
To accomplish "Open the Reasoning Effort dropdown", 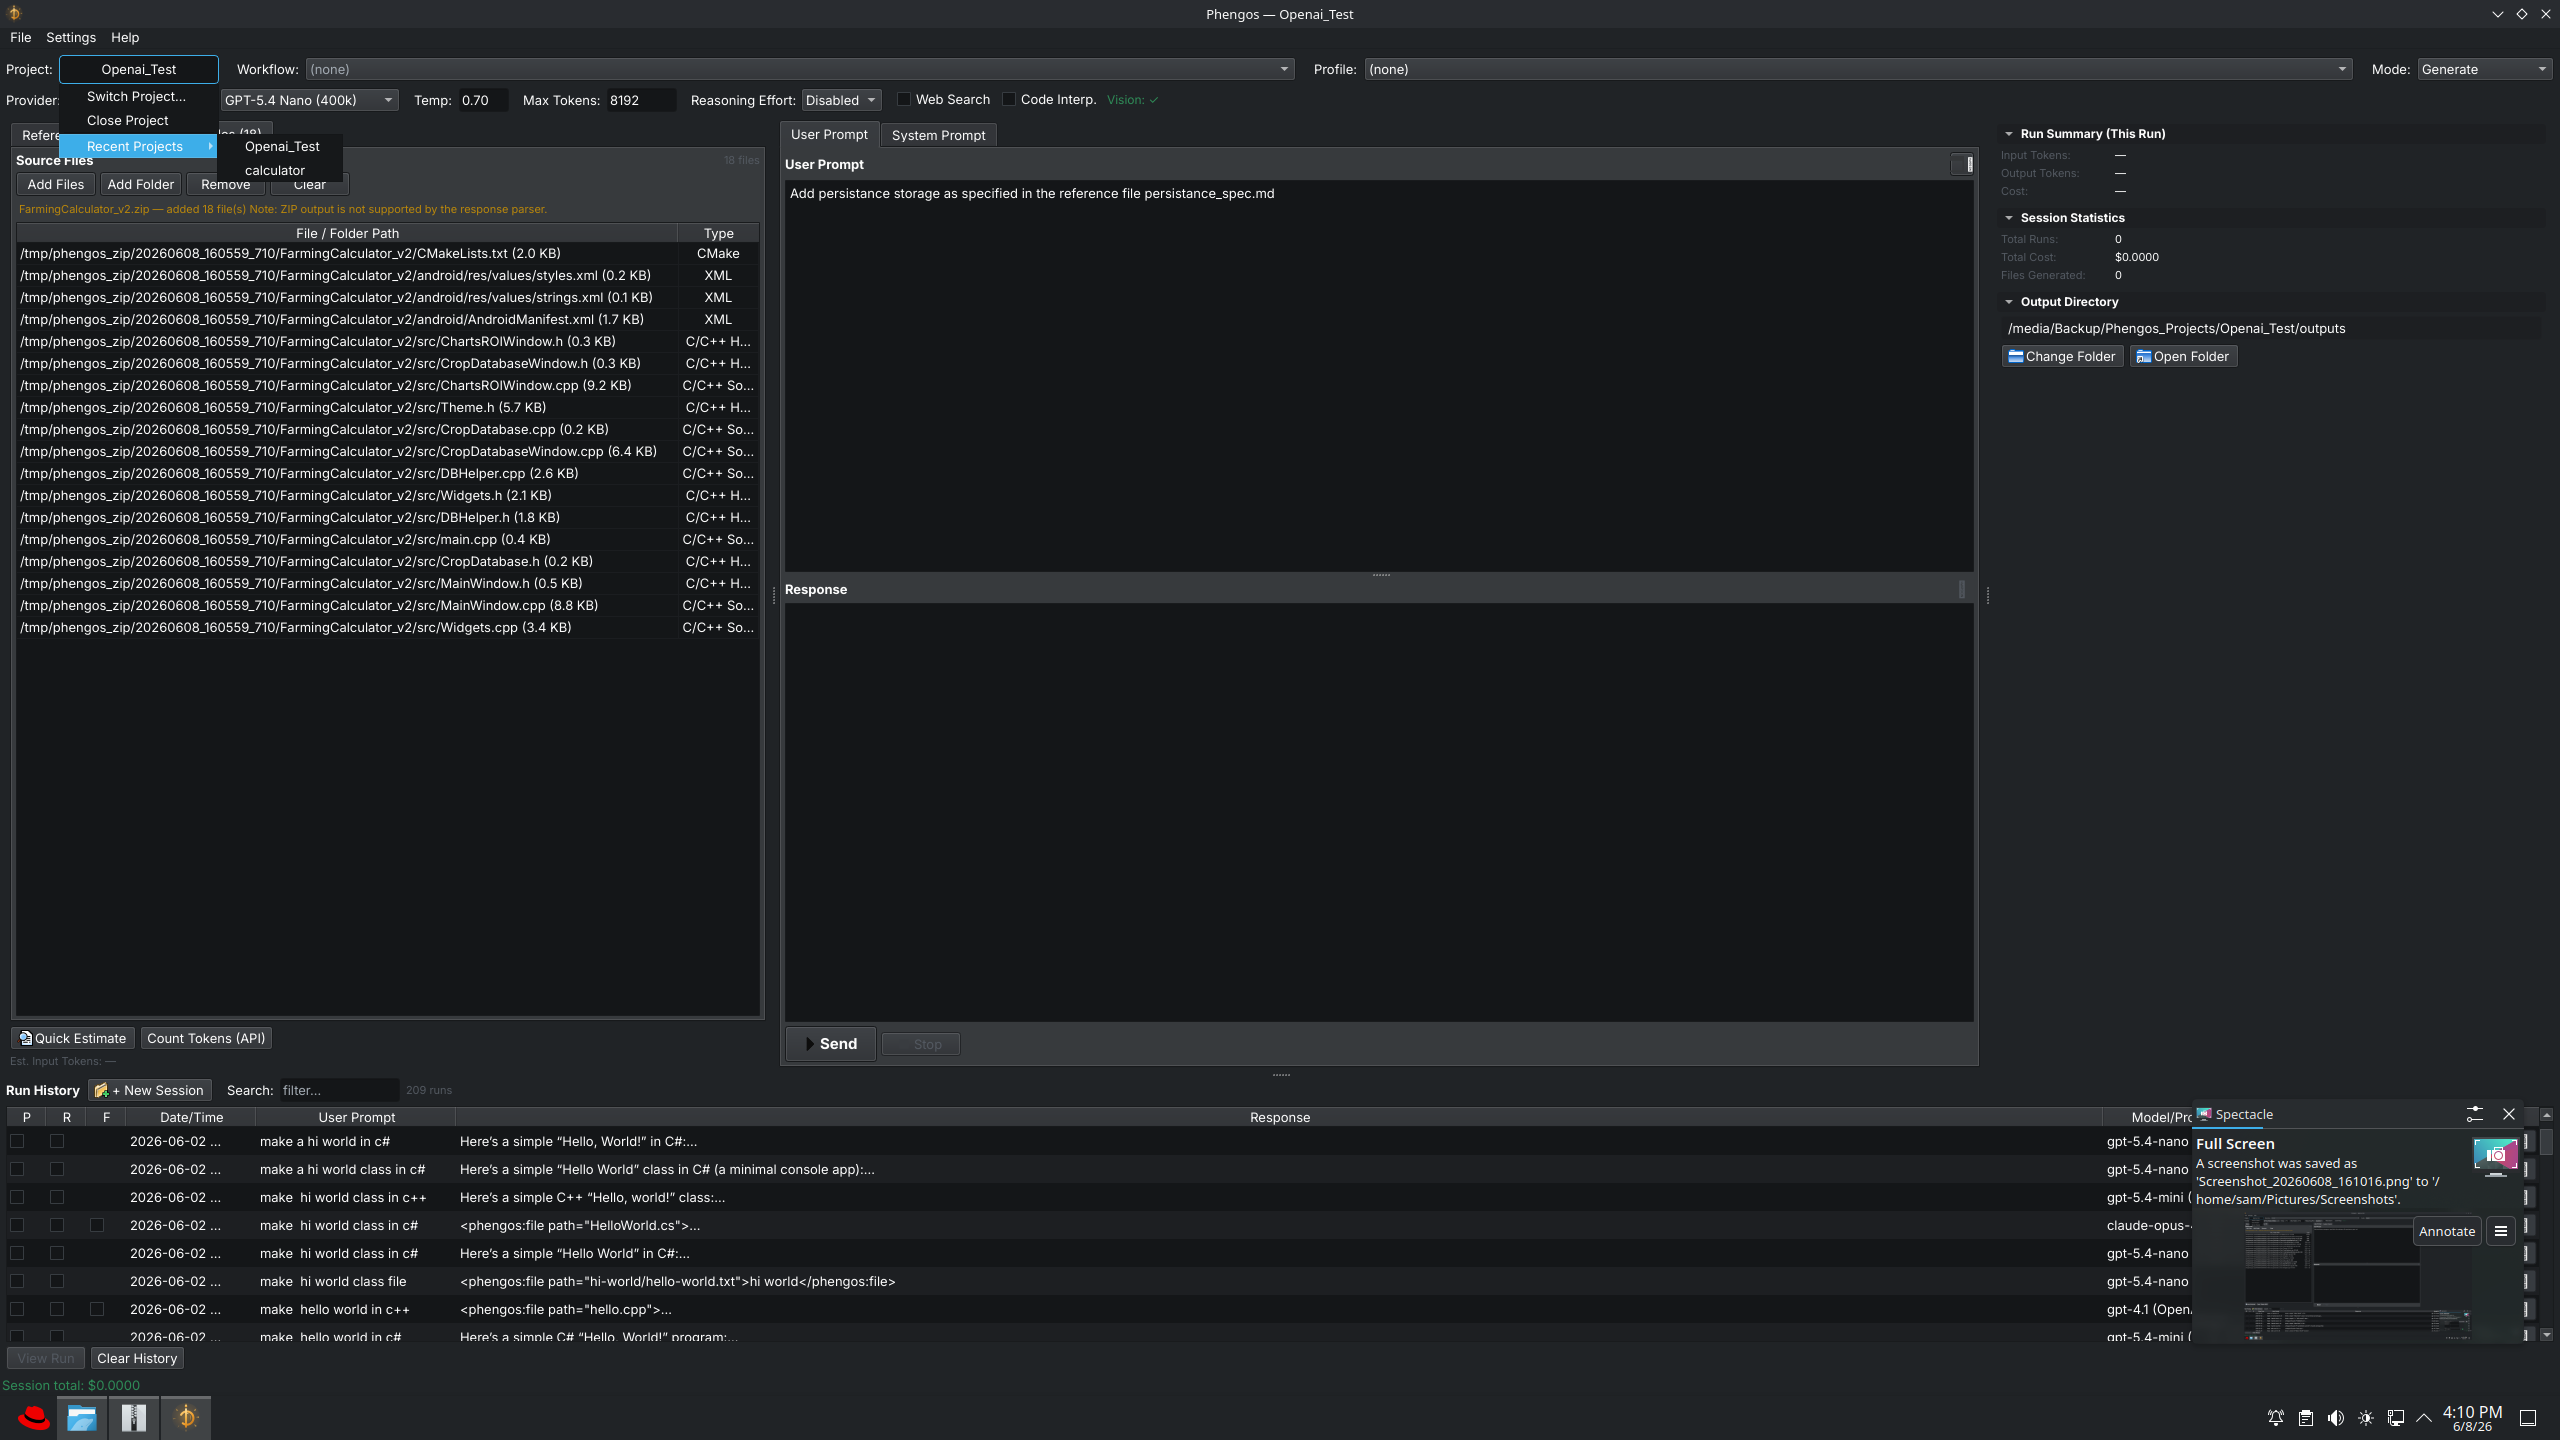I will pos(841,100).
